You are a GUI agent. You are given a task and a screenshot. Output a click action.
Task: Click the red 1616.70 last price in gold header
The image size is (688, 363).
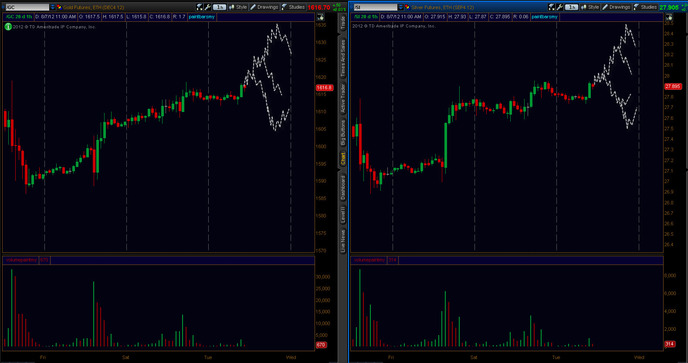click(319, 7)
